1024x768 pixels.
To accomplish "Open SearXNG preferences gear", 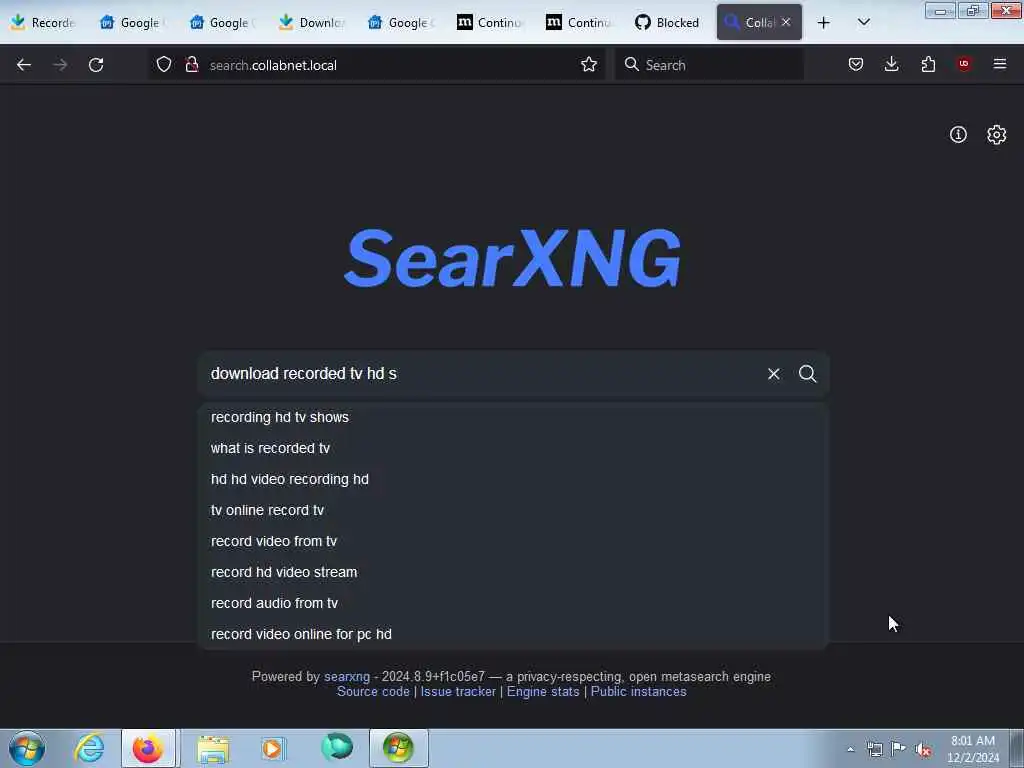I will pos(997,135).
